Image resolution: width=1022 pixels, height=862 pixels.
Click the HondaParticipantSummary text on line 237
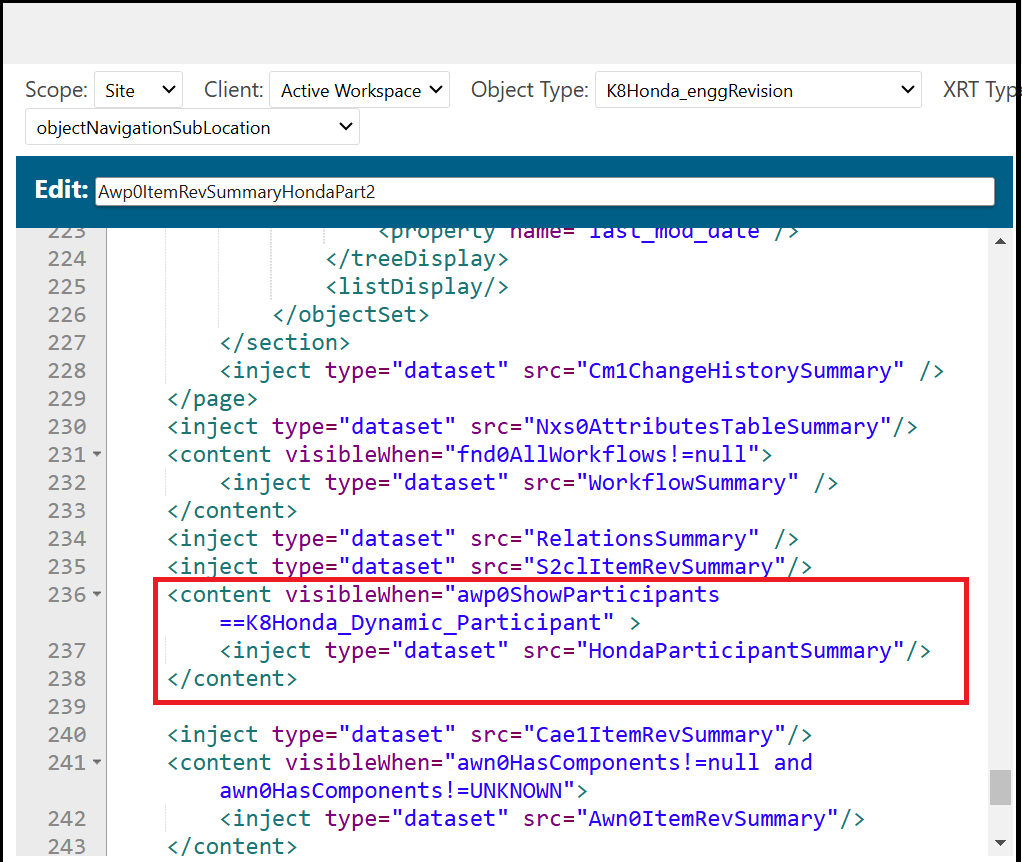(738, 651)
